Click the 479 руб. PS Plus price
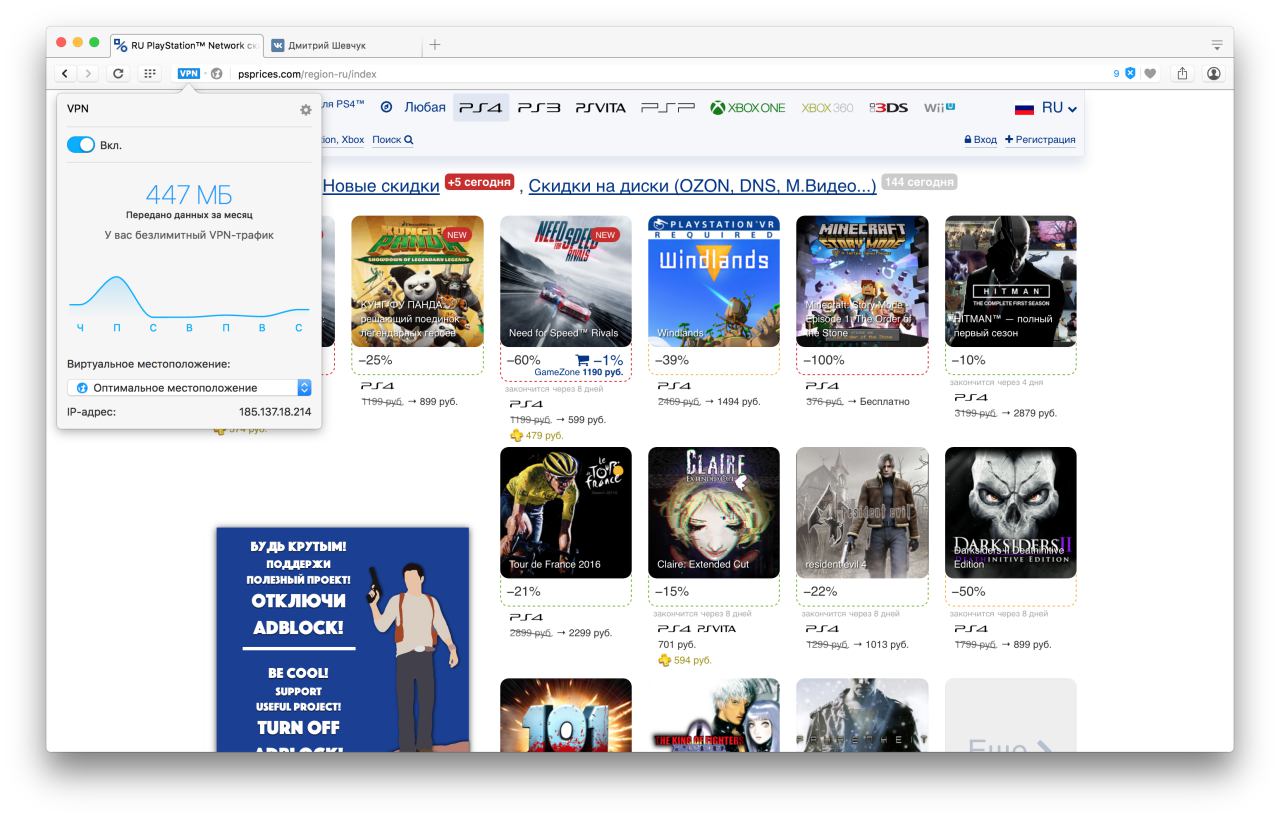This screenshot has height=818, width=1280. pyautogui.click(x=536, y=435)
